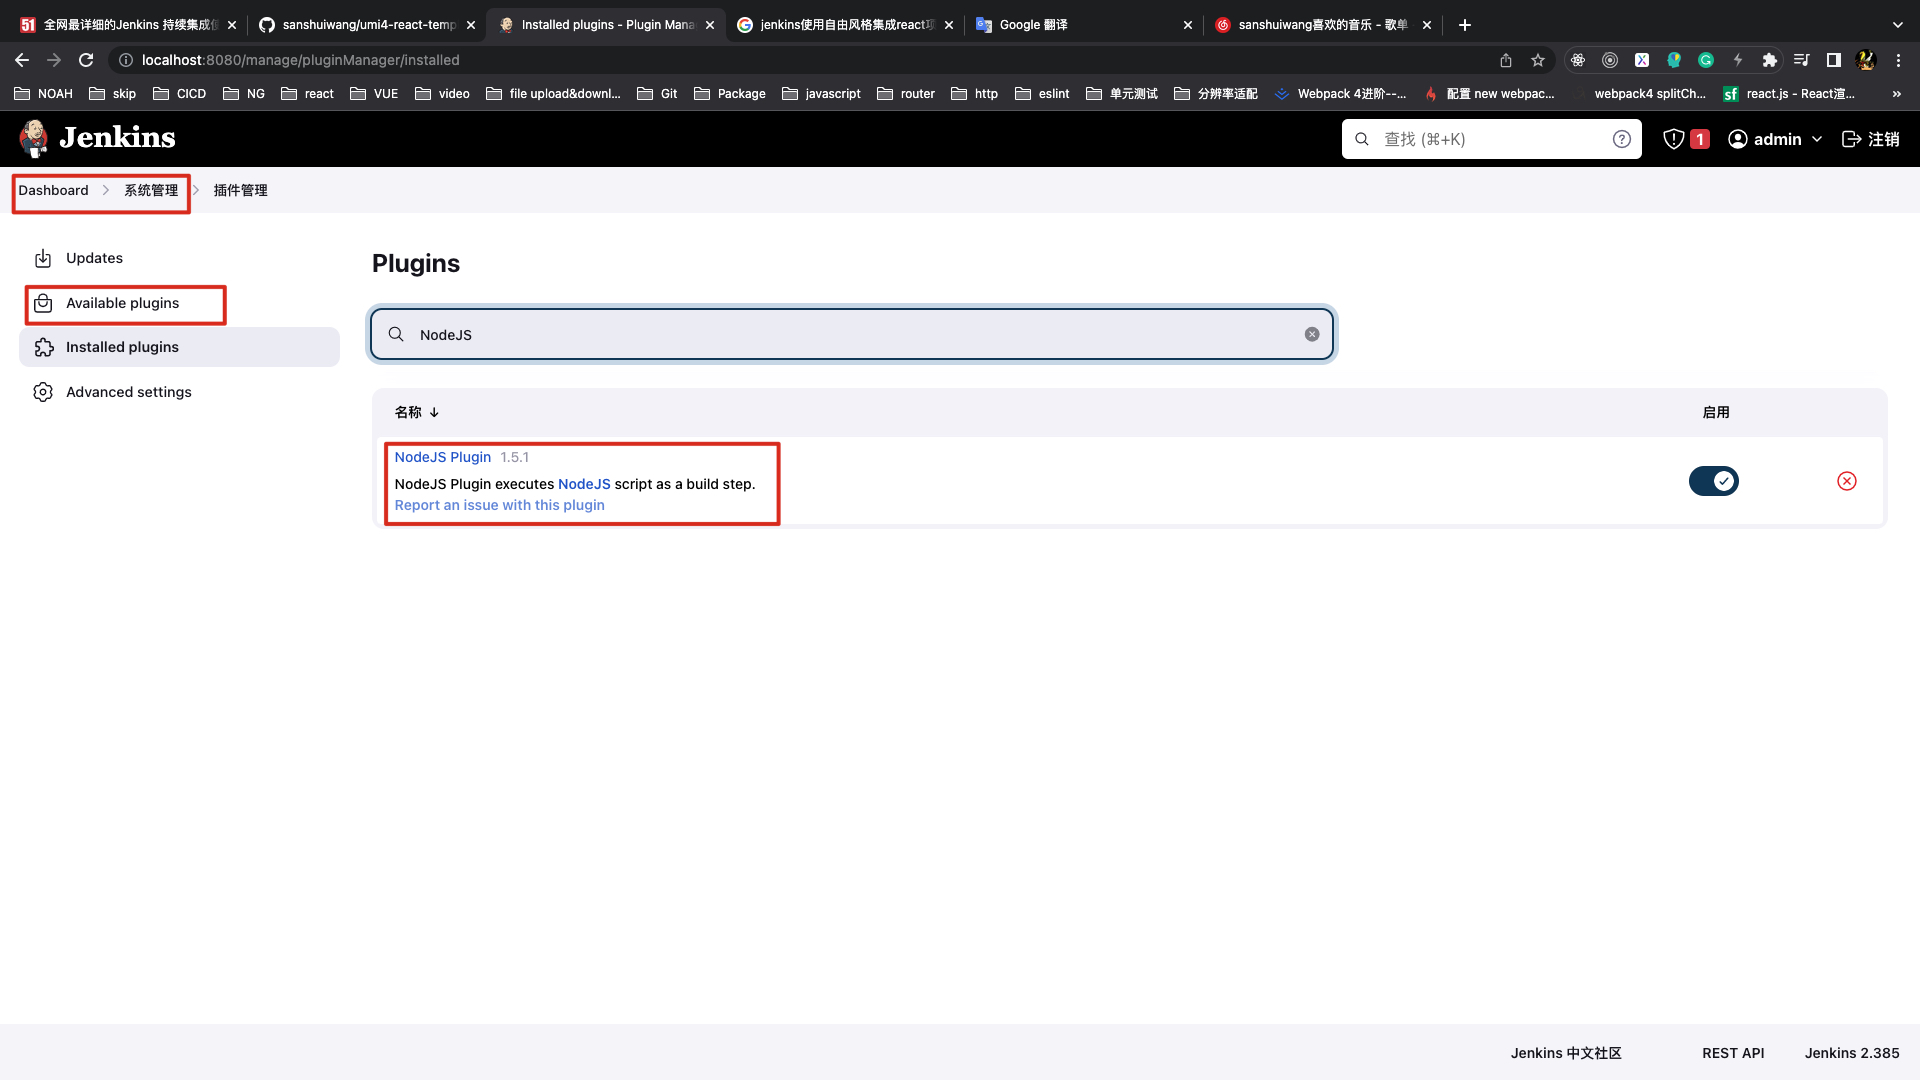
Task: Click the Chrome profile avatar
Action: pos(1866,60)
